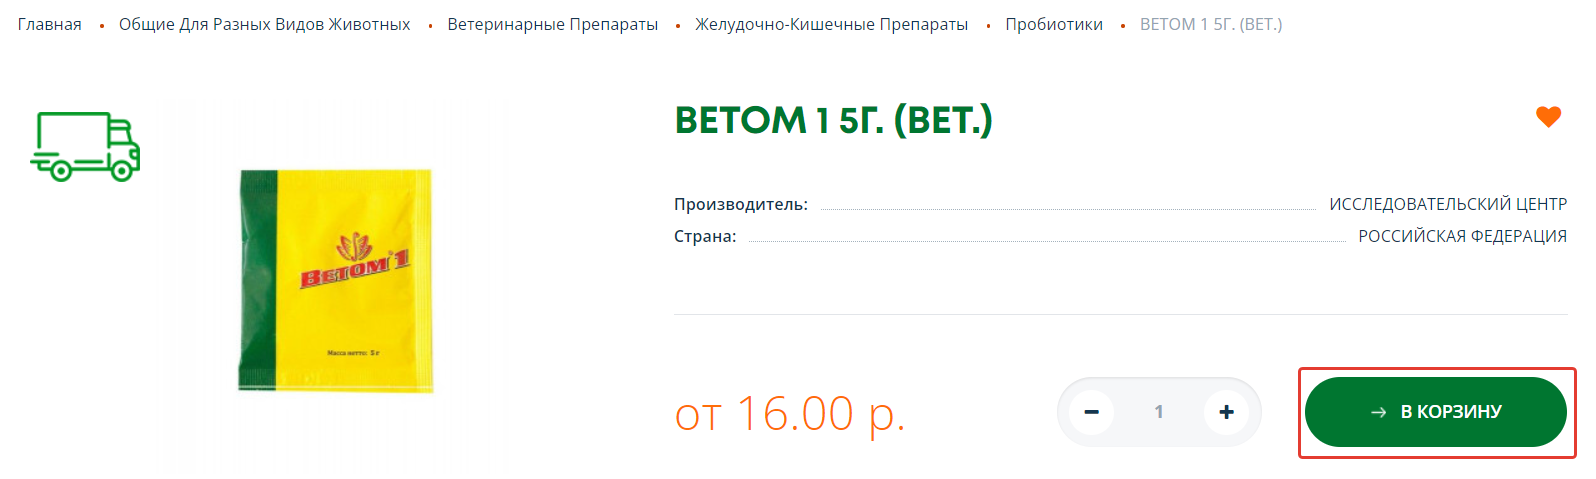Click the ВЕТОМ 1 5Г. (ВЕТ.) product heading
This screenshot has height=479, width=1596.
tap(833, 121)
